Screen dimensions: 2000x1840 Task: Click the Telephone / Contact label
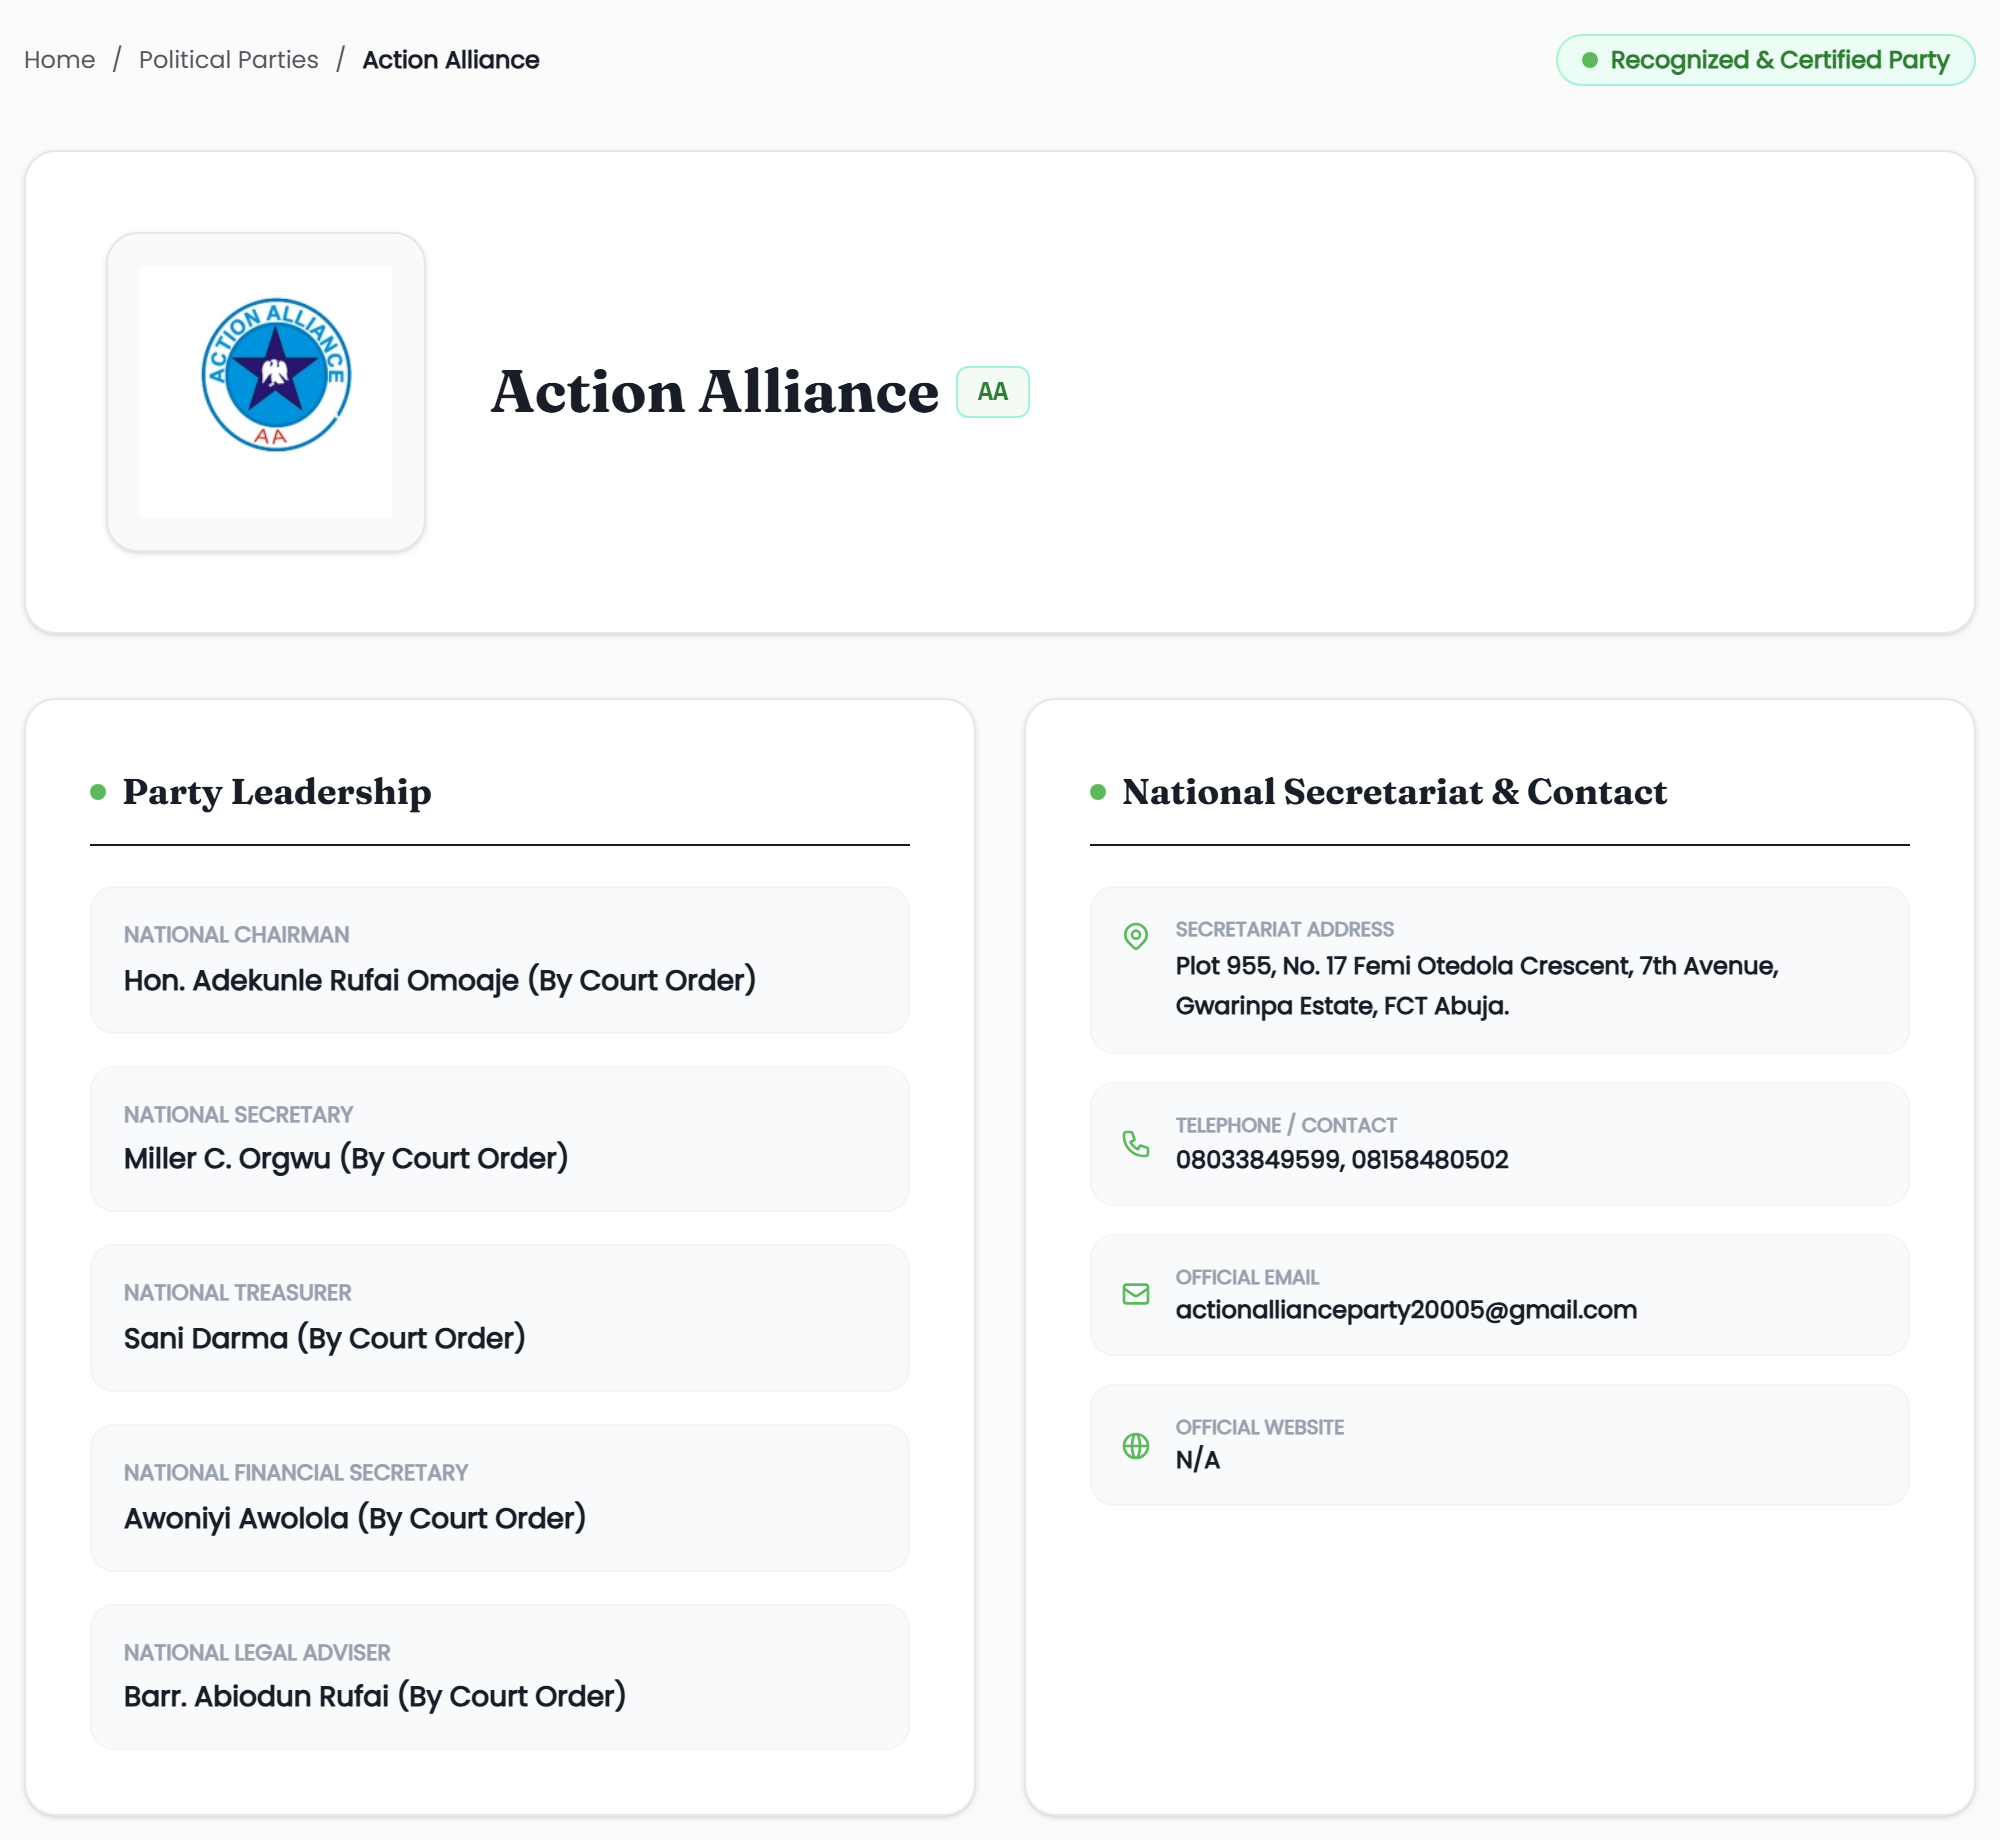click(x=1286, y=1126)
